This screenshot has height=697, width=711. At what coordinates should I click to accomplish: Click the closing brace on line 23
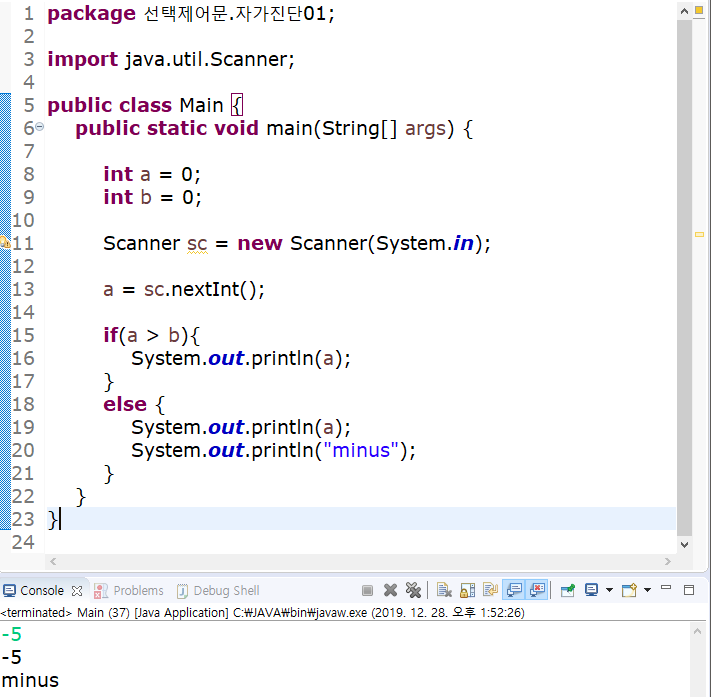click(53, 519)
